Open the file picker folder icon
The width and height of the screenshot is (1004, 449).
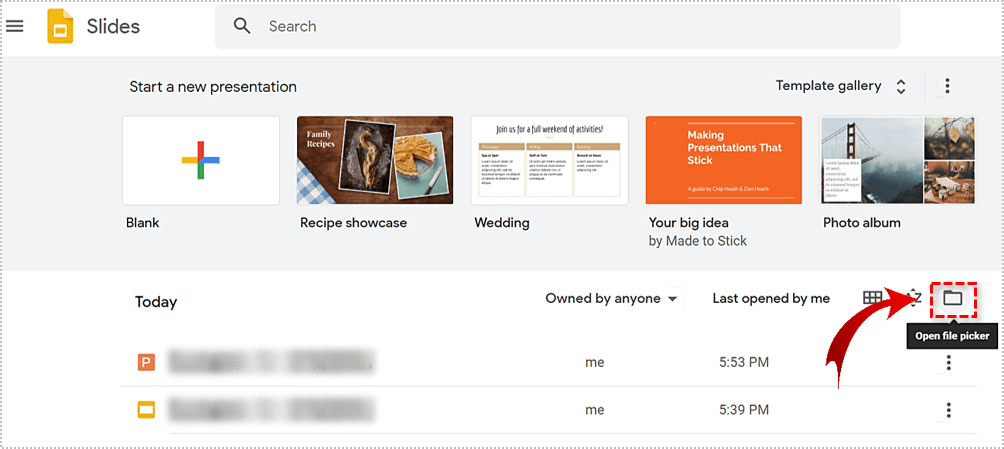[x=952, y=298]
